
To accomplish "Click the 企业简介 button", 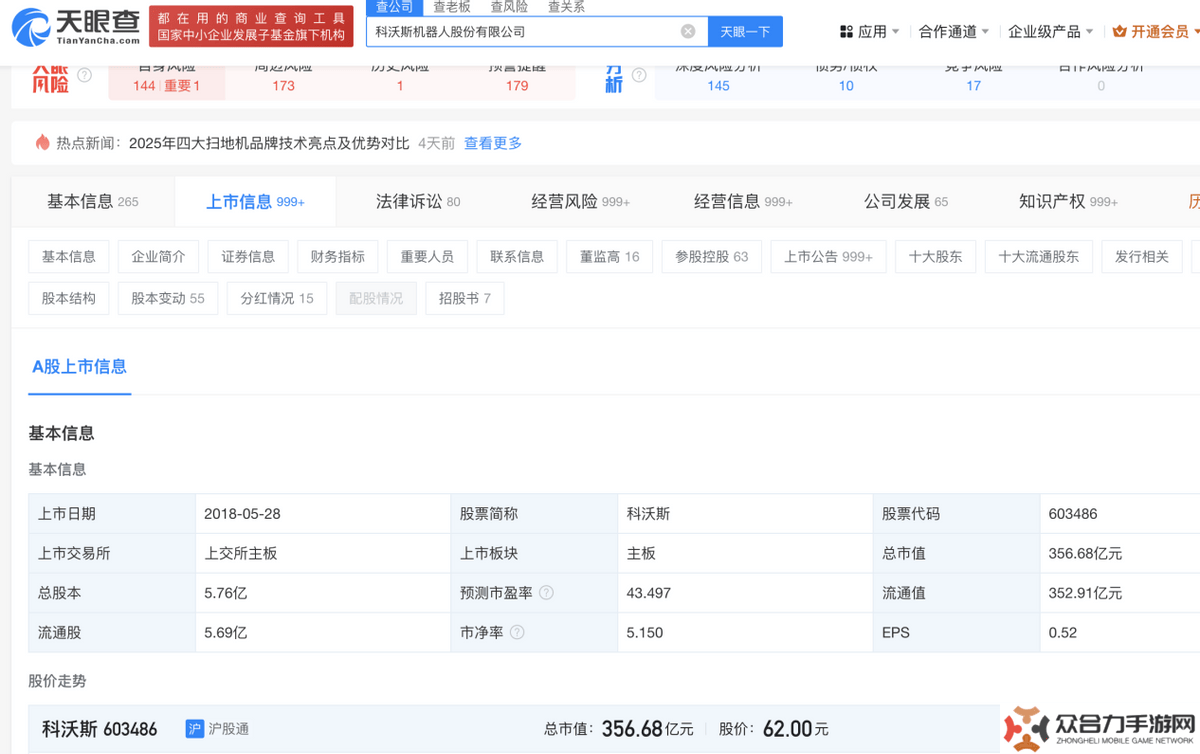I will [x=158, y=257].
